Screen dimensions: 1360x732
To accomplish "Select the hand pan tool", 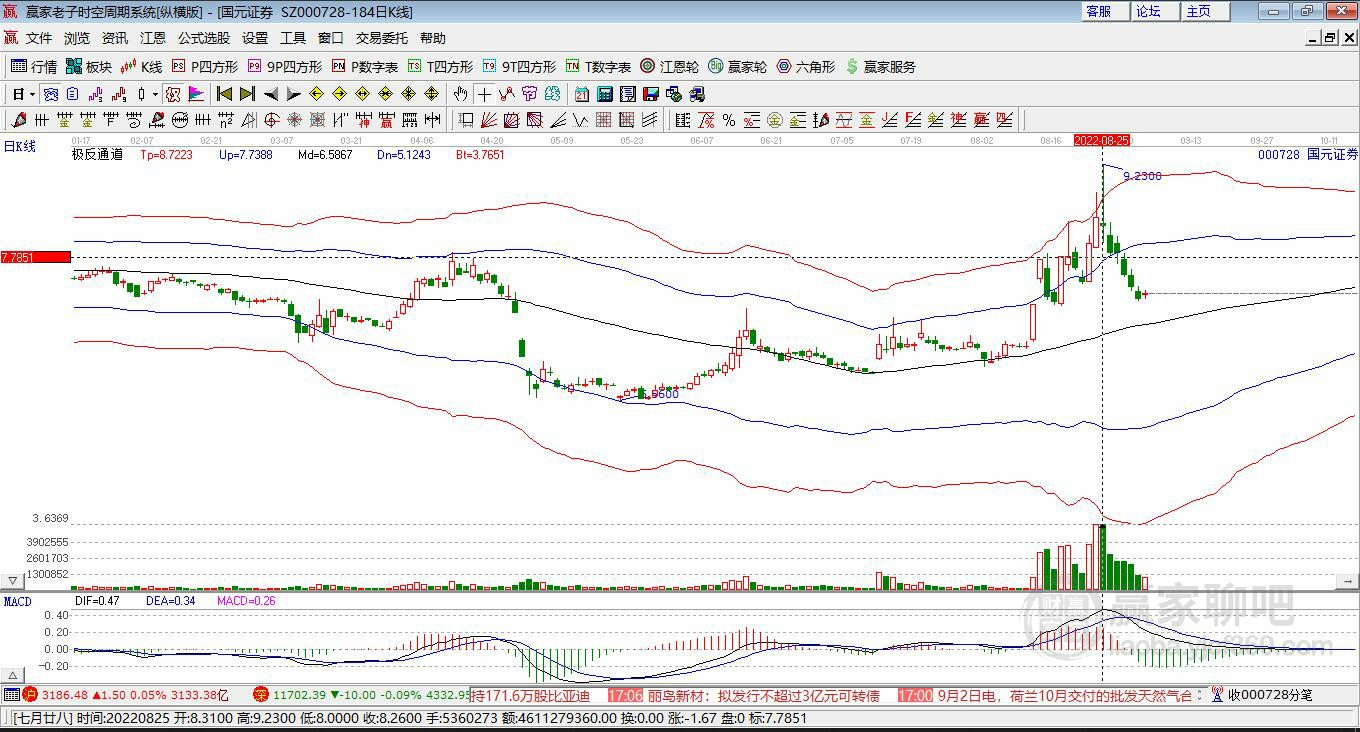I will [x=460, y=94].
